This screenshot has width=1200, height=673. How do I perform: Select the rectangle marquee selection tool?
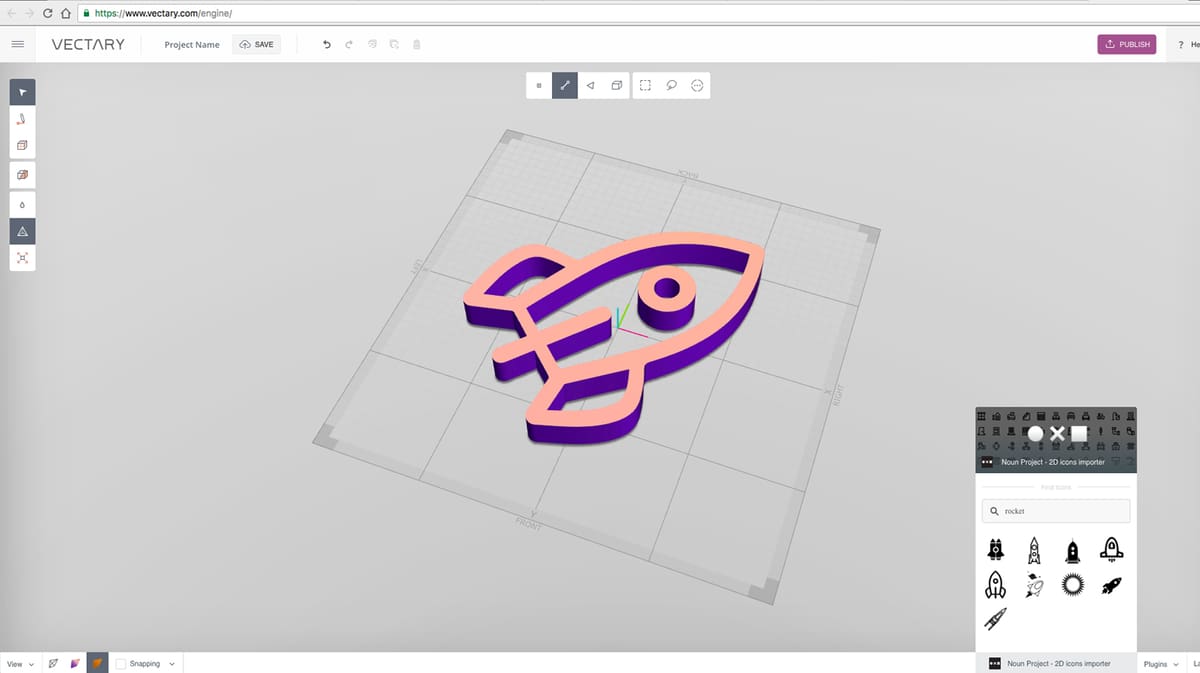[x=645, y=86]
